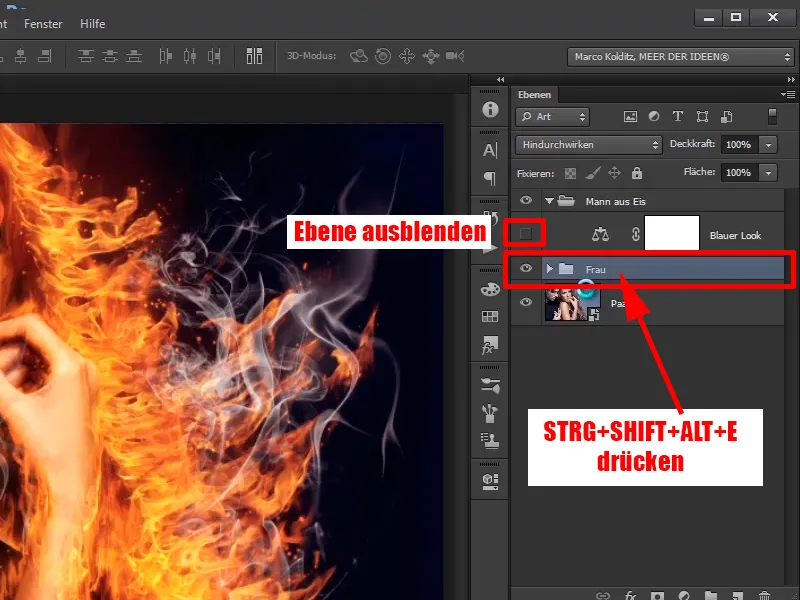Toggle pixel layer filter in Ebenen panel

click(x=630, y=116)
